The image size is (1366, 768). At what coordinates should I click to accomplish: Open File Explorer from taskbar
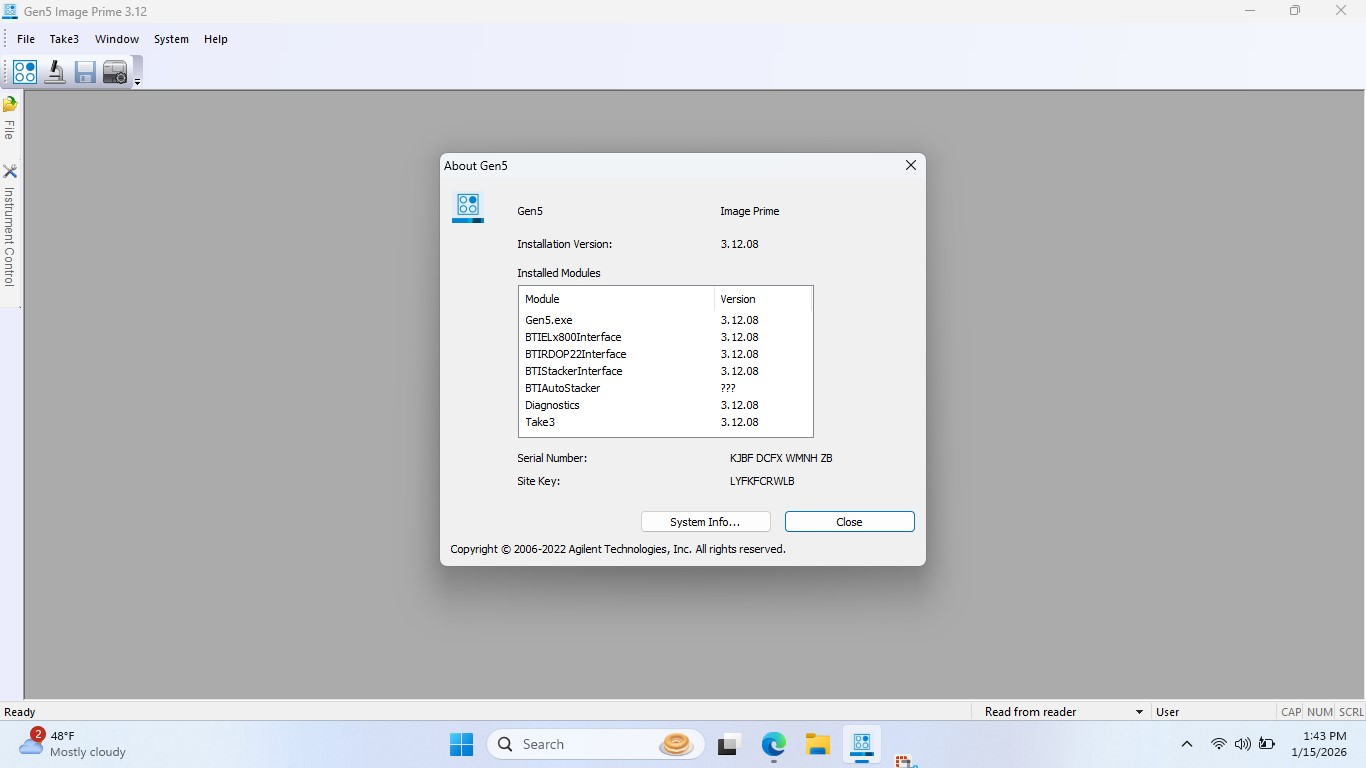click(818, 744)
